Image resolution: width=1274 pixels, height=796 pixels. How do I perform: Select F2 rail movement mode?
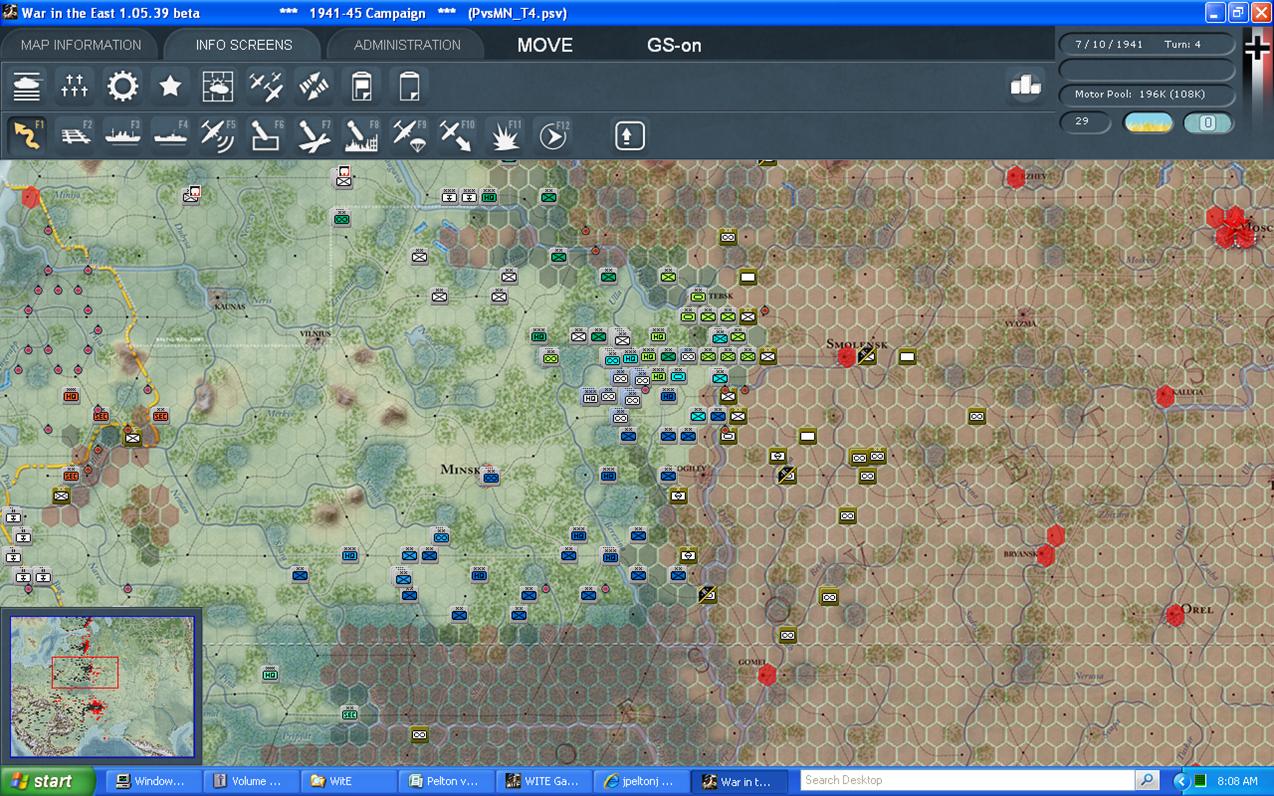(x=75, y=135)
